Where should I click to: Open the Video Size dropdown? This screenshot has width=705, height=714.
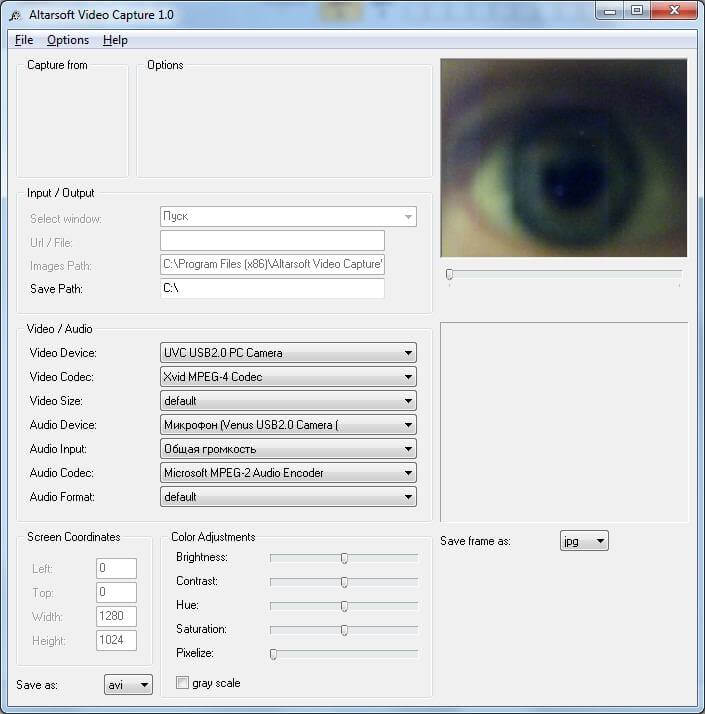(x=288, y=401)
